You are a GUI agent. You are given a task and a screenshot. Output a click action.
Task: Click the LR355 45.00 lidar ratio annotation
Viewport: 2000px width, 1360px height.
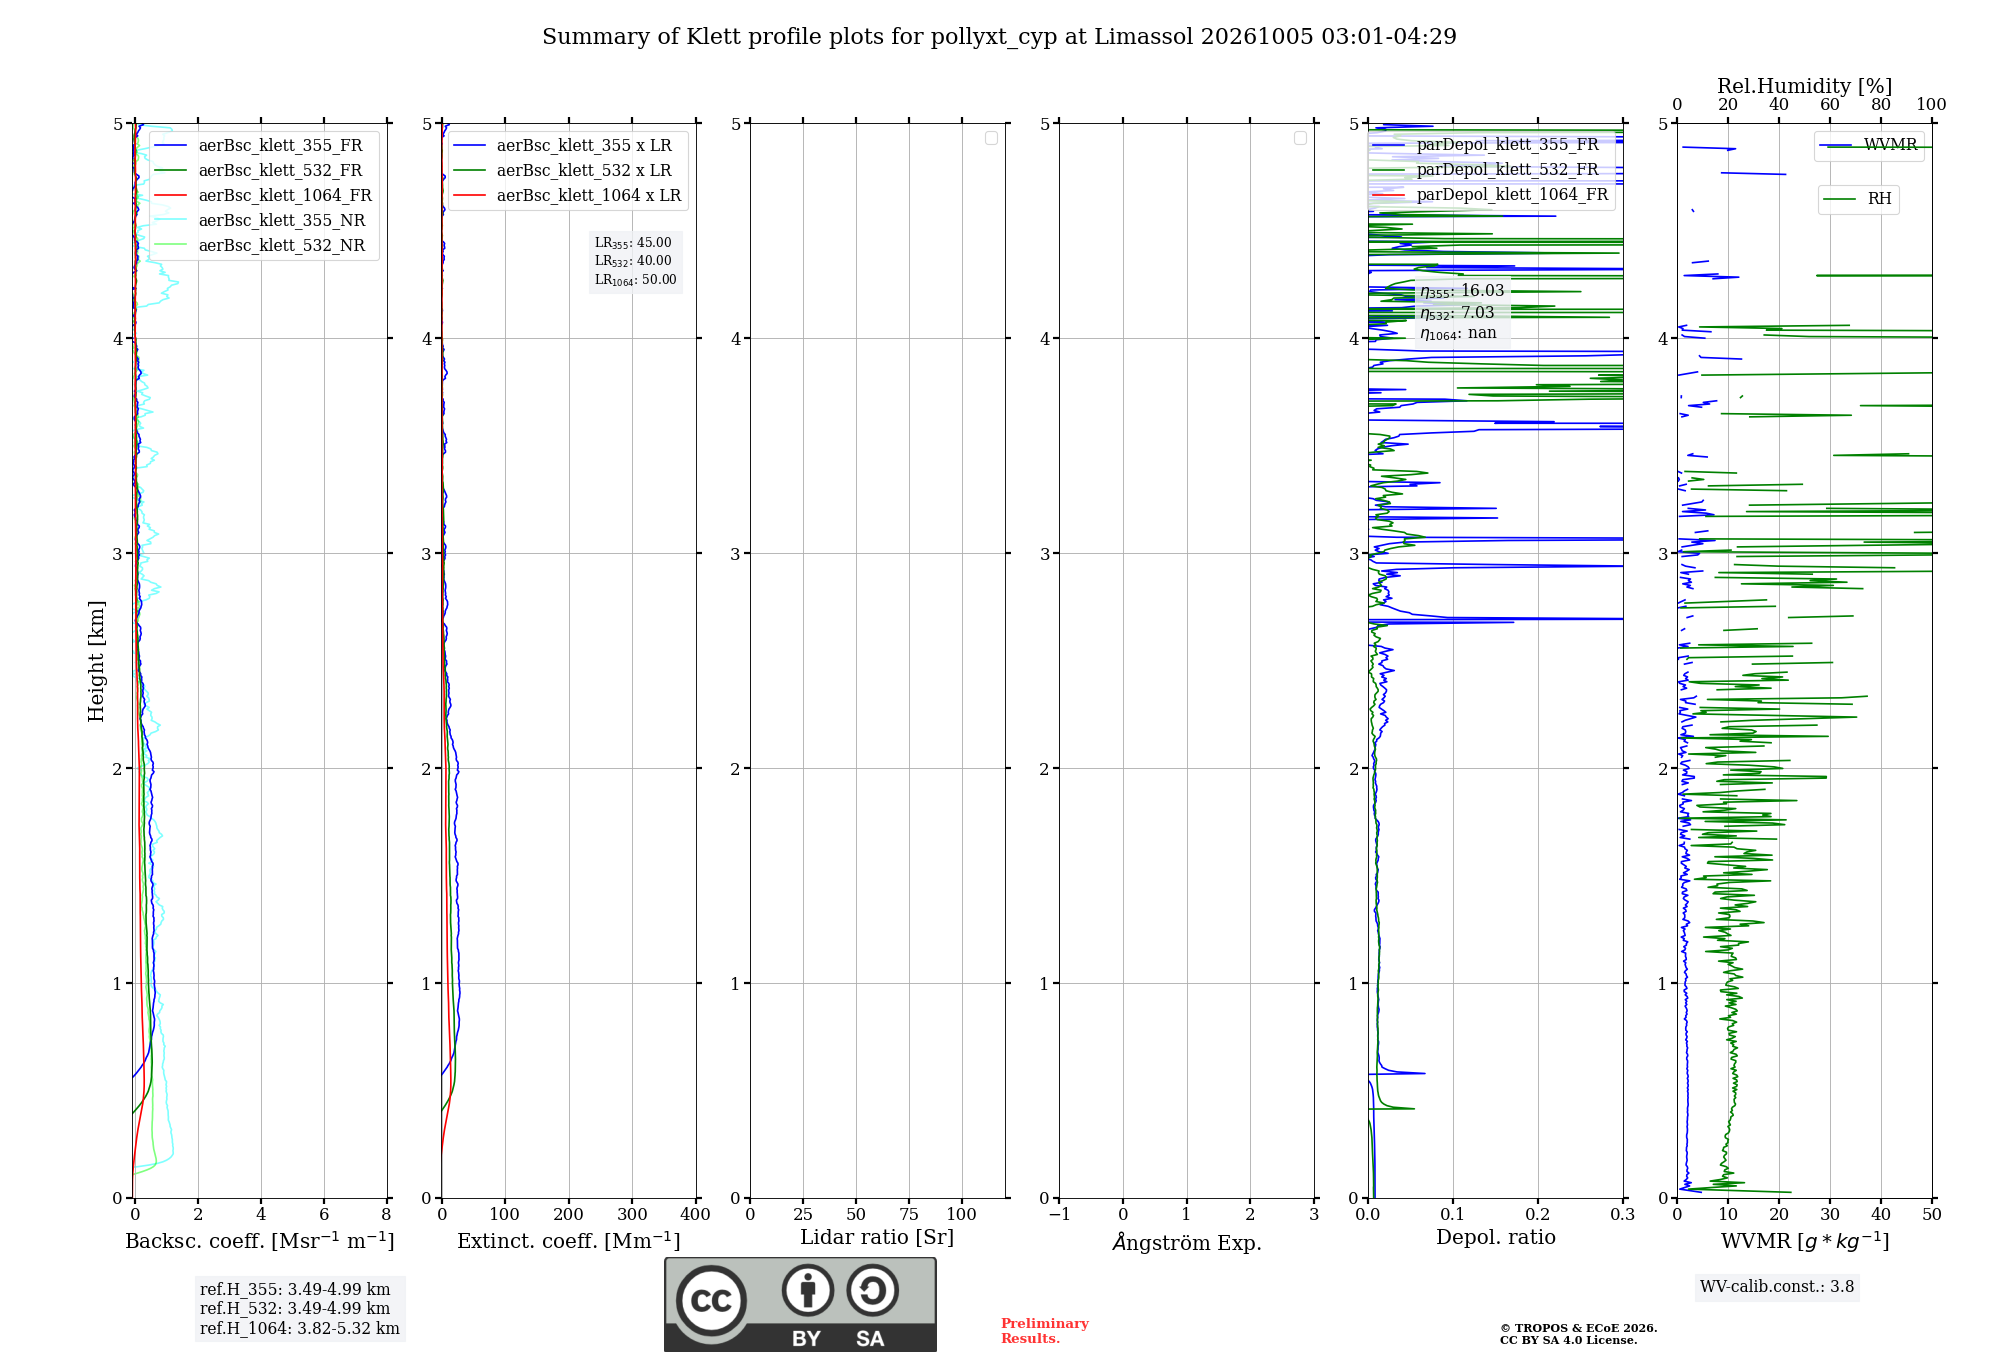click(633, 243)
